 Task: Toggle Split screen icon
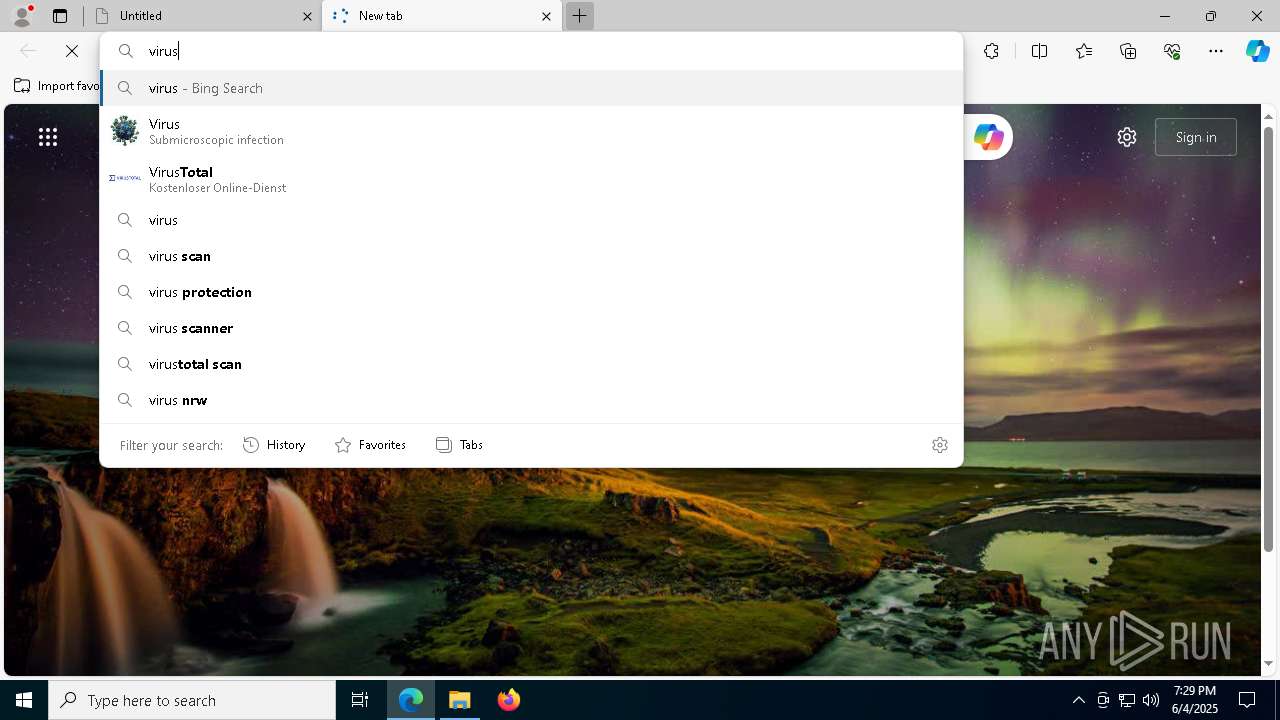pyautogui.click(x=1039, y=51)
